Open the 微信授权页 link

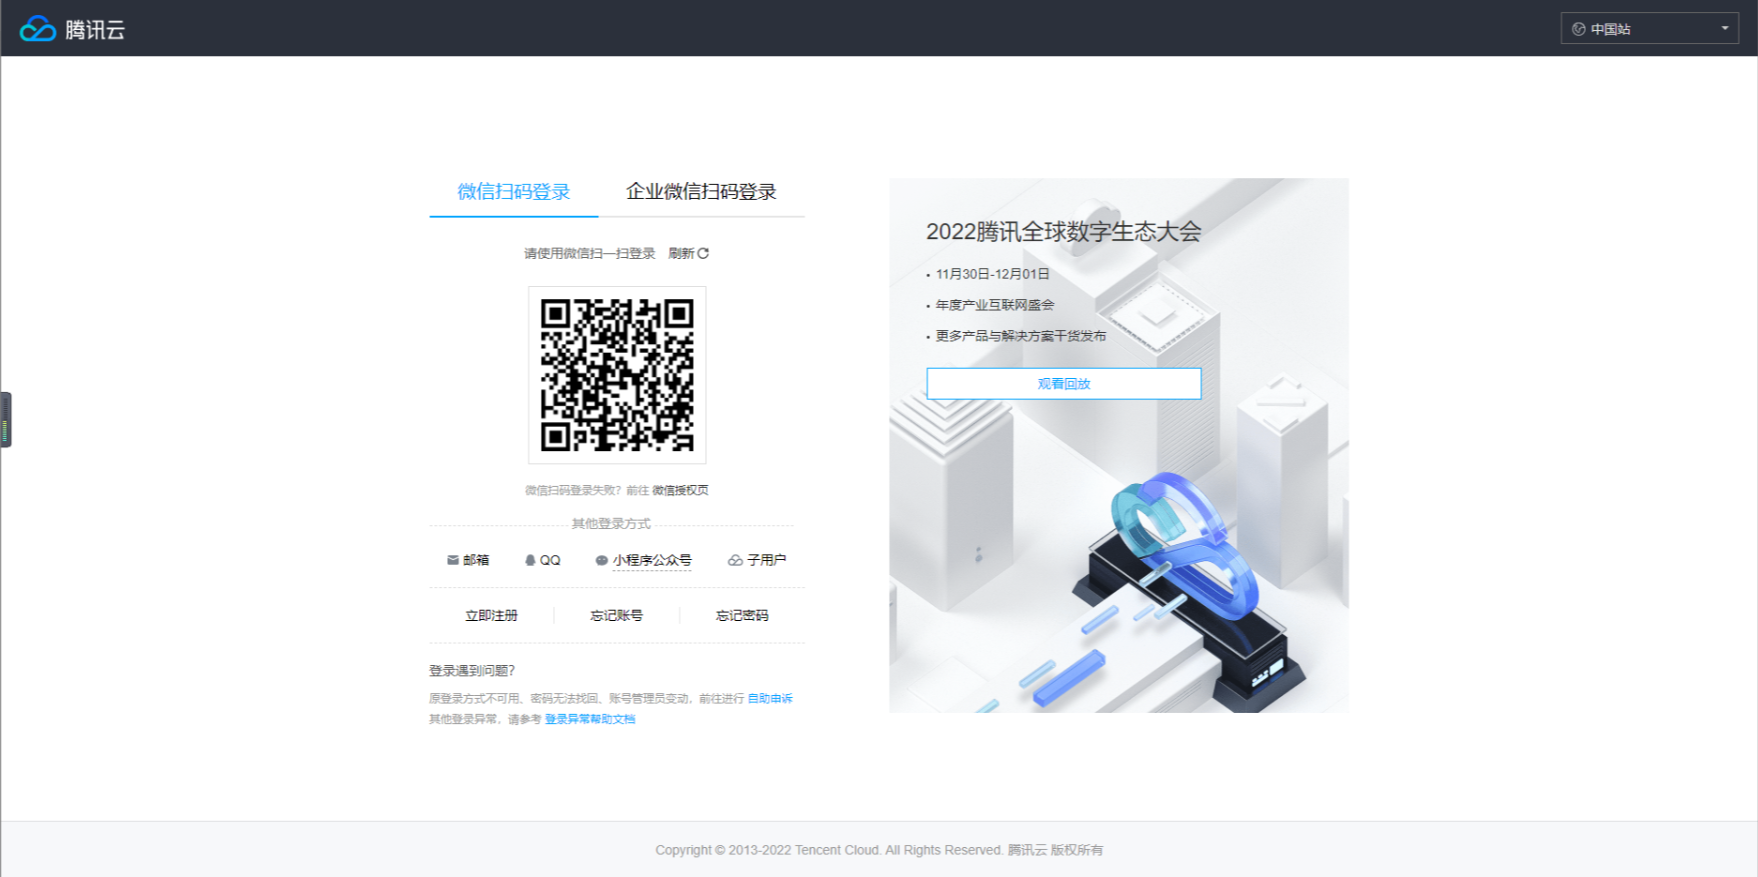pos(680,490)
